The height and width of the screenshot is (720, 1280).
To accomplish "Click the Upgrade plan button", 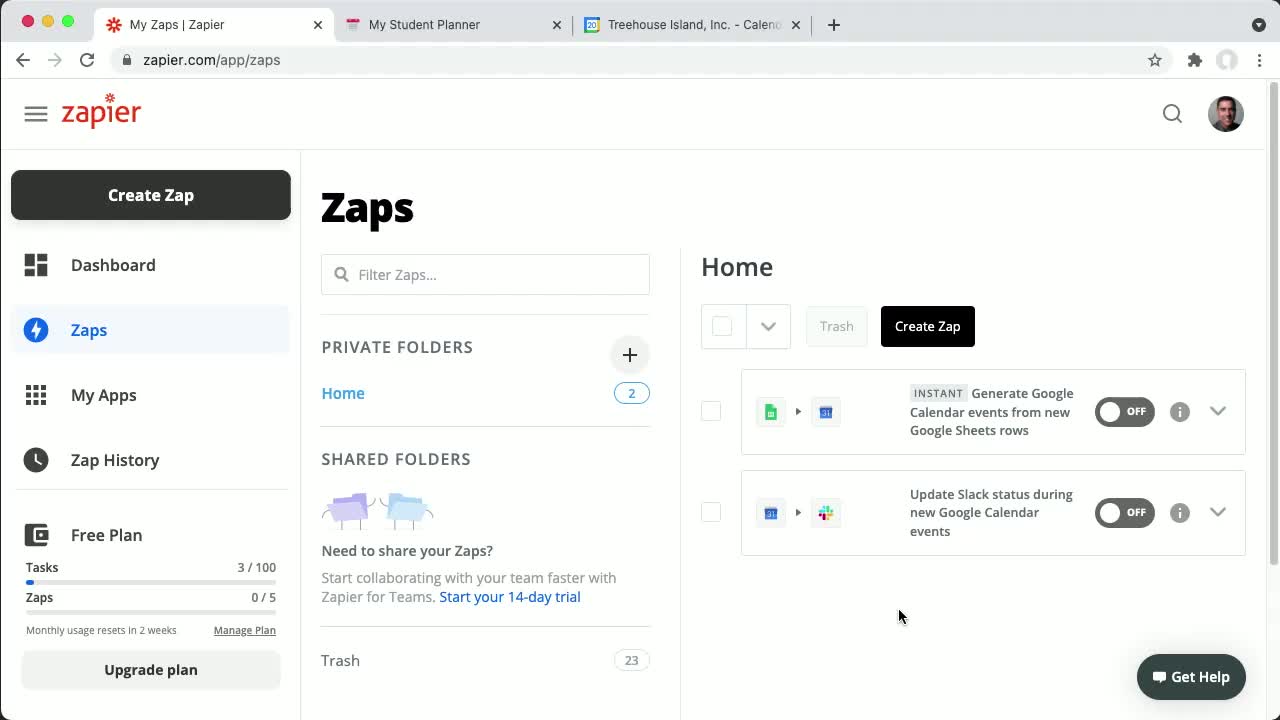I will (151, 670).
